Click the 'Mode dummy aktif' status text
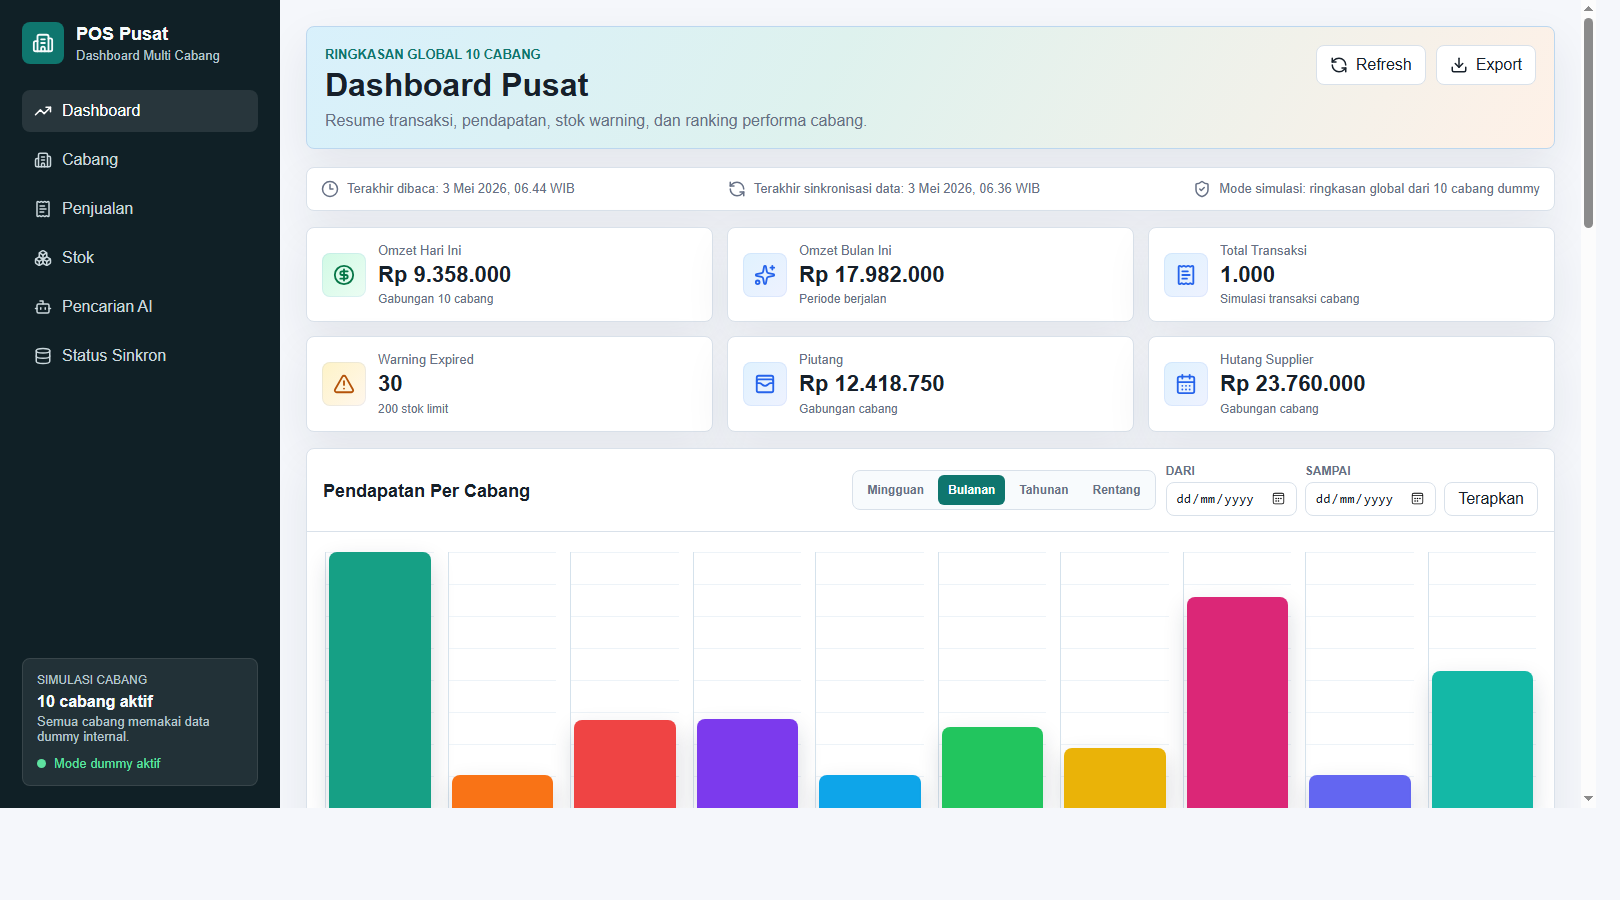The height and width of the screenshot is (900, 1620). [x=107, y=764]
